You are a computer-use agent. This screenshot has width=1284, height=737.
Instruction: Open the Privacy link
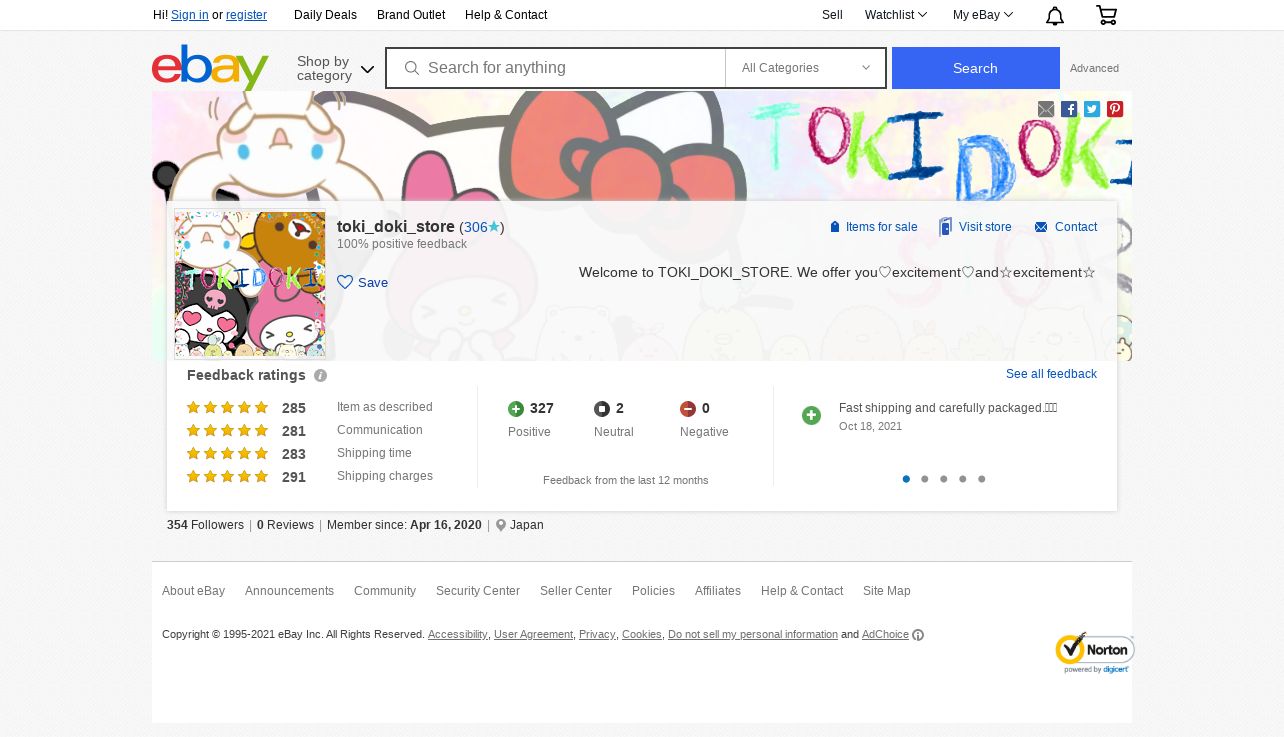click(597, 635)
